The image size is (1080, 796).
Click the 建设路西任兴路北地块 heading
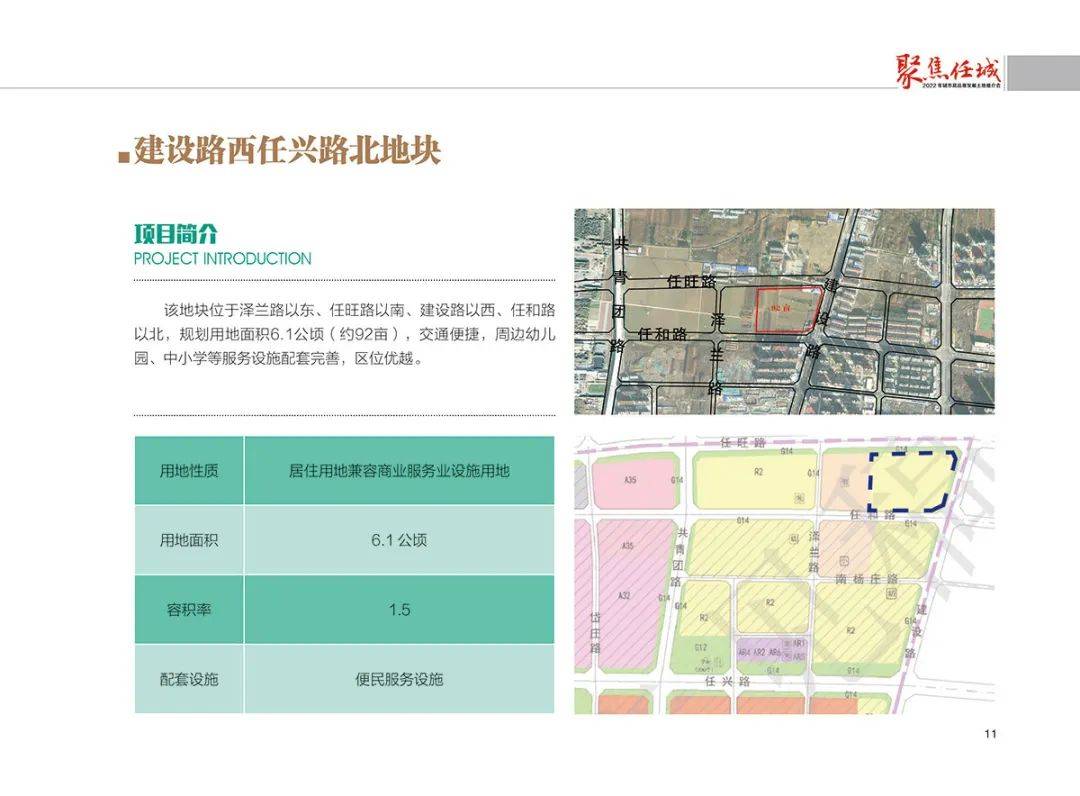pos(287,150)
